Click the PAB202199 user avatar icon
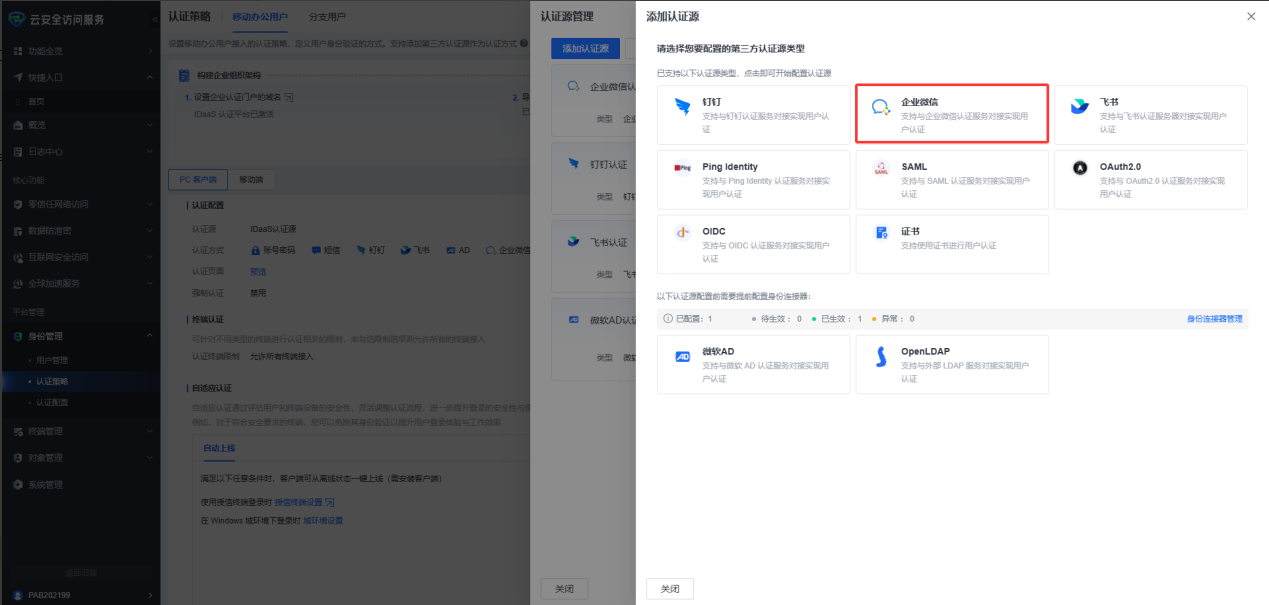 tap(17, 595)
